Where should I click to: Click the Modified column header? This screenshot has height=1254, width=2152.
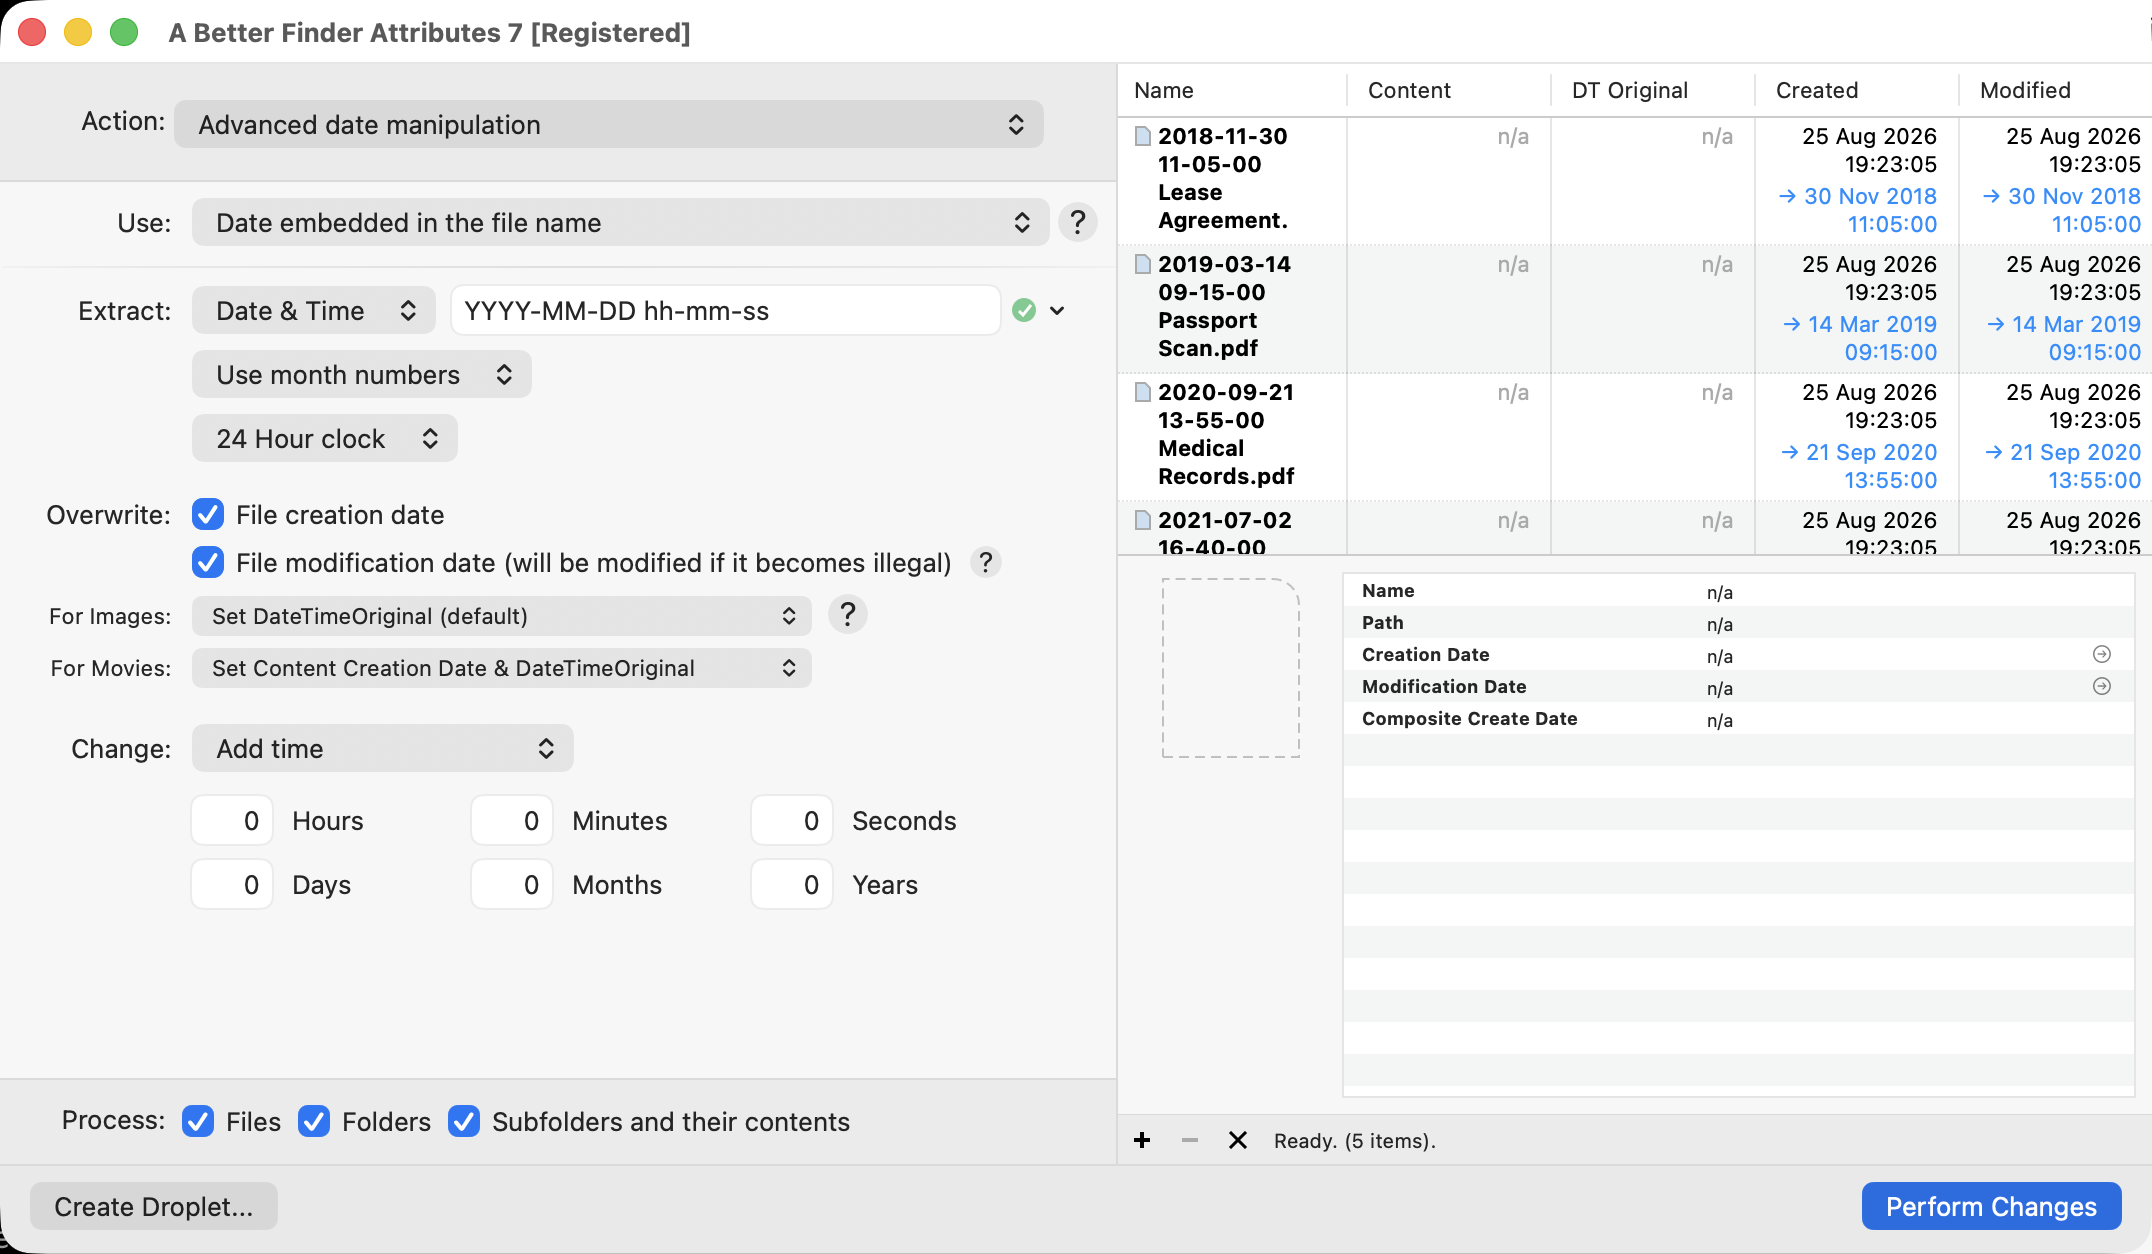[2055, 90]
